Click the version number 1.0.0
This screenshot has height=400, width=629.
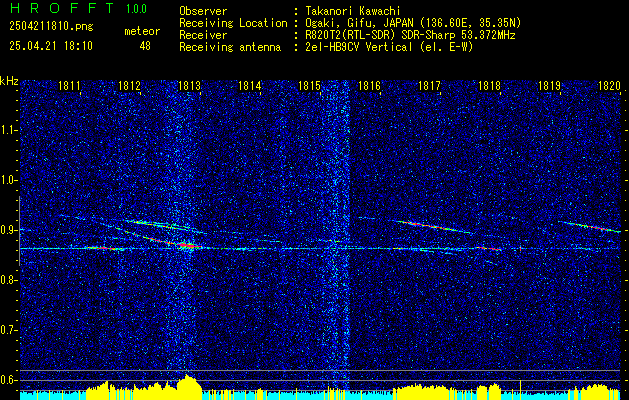136,8
